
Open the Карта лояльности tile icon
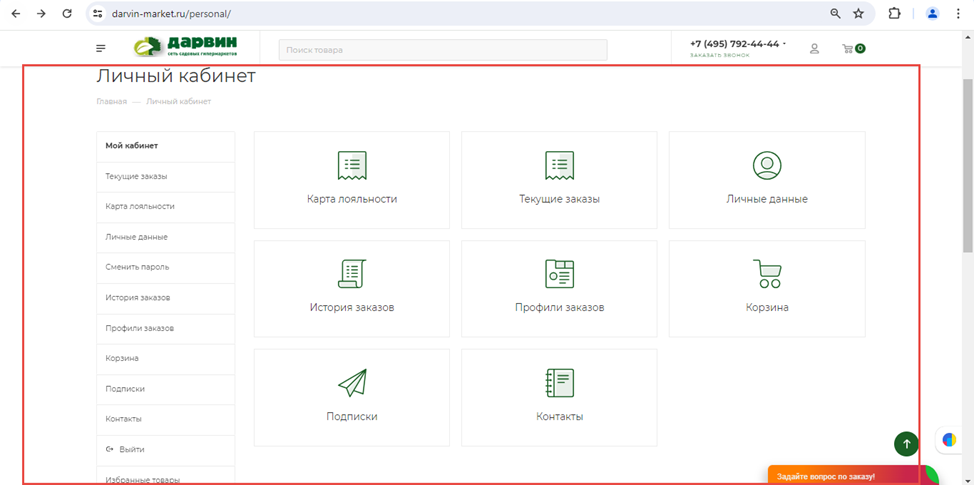click(352, 166)
